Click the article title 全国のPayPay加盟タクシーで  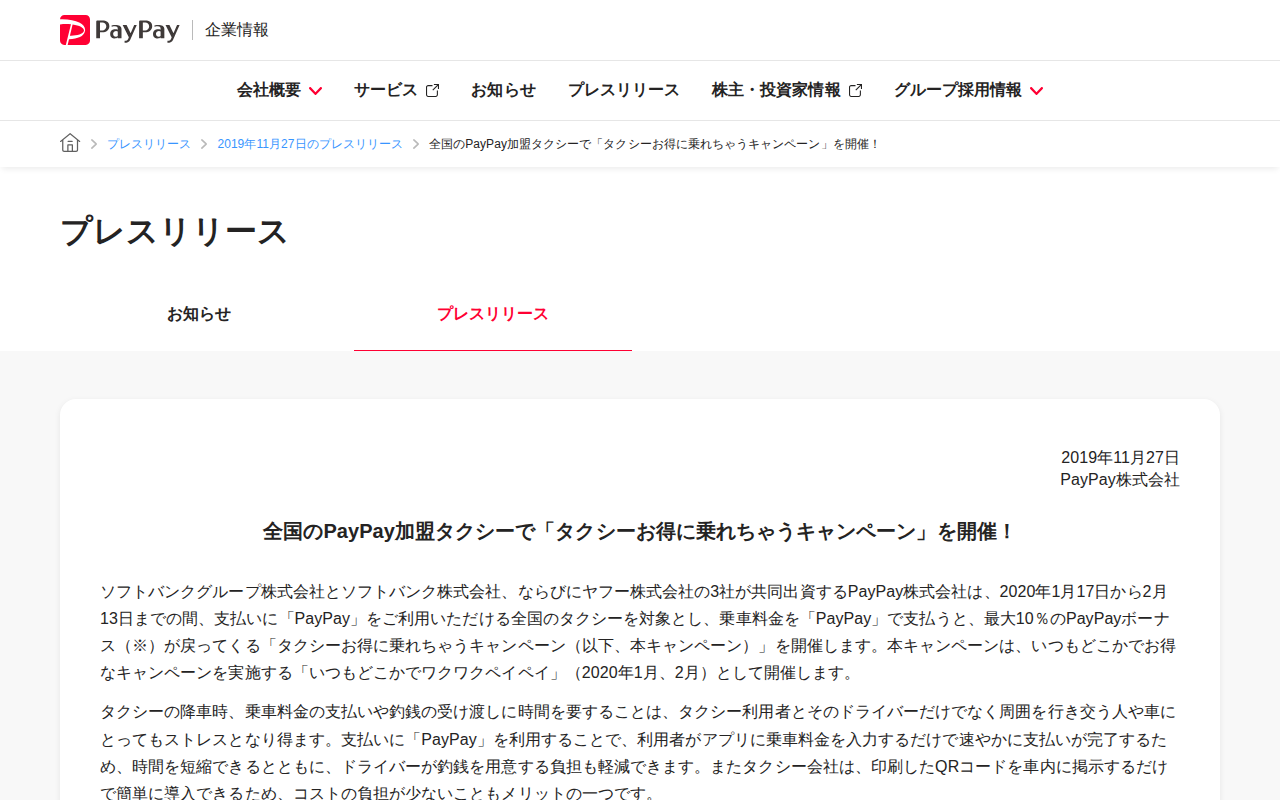point(640,532)
